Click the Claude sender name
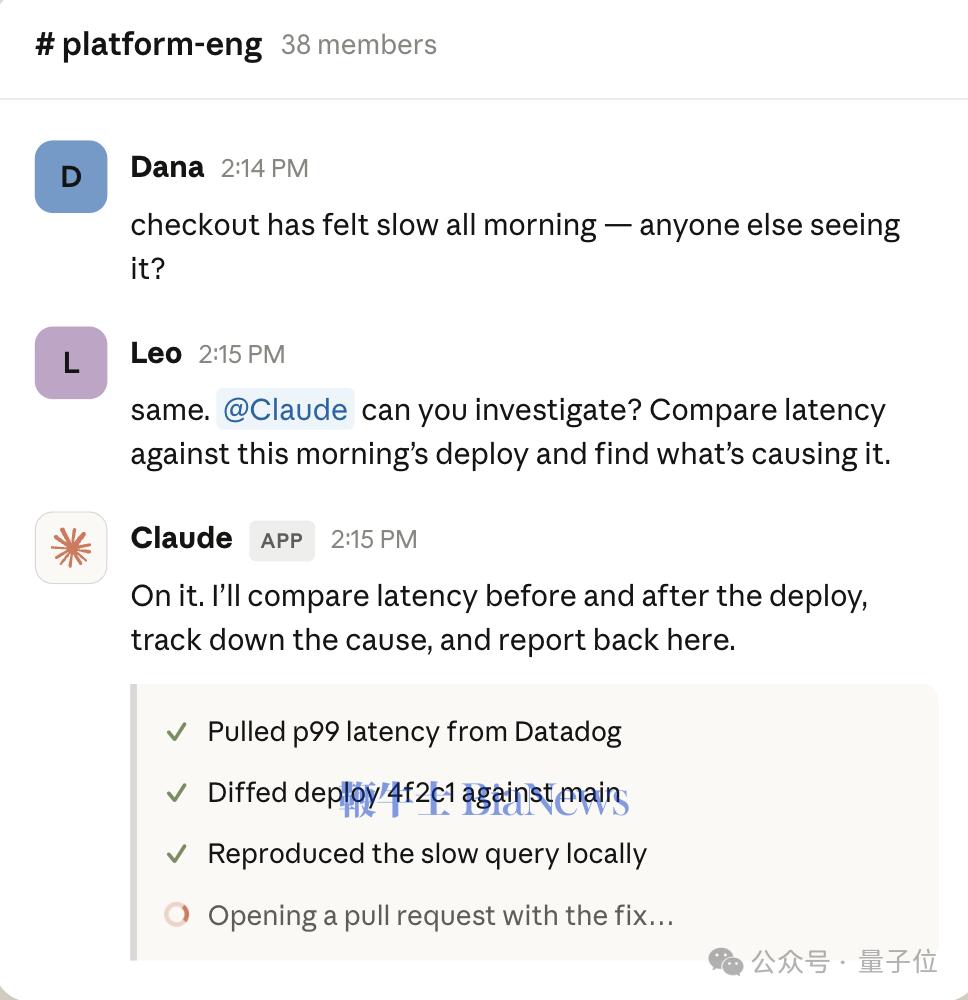This screenshot has height=1000, width=968. pos(182,538)
